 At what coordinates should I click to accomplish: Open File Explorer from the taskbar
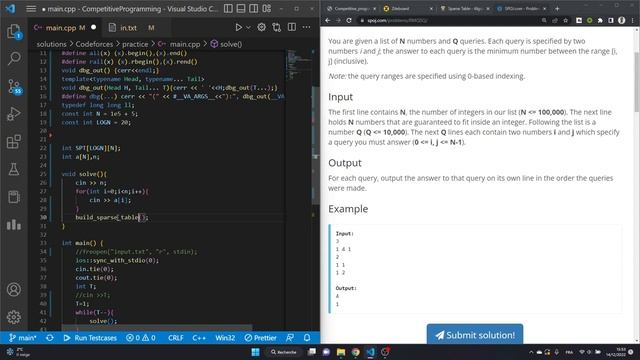[x=341, y=352]
